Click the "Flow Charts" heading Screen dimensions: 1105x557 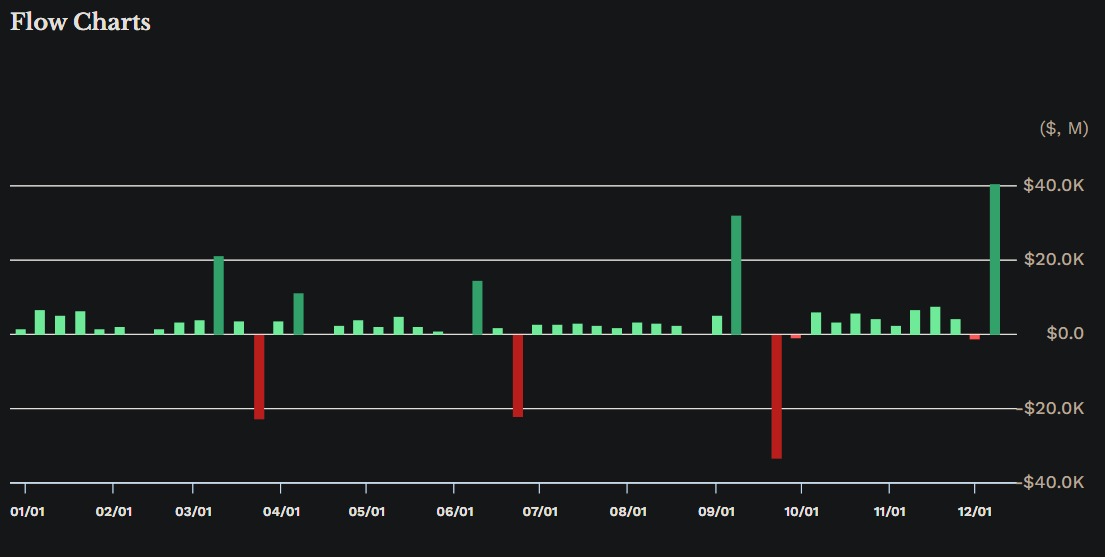point(80,22)
